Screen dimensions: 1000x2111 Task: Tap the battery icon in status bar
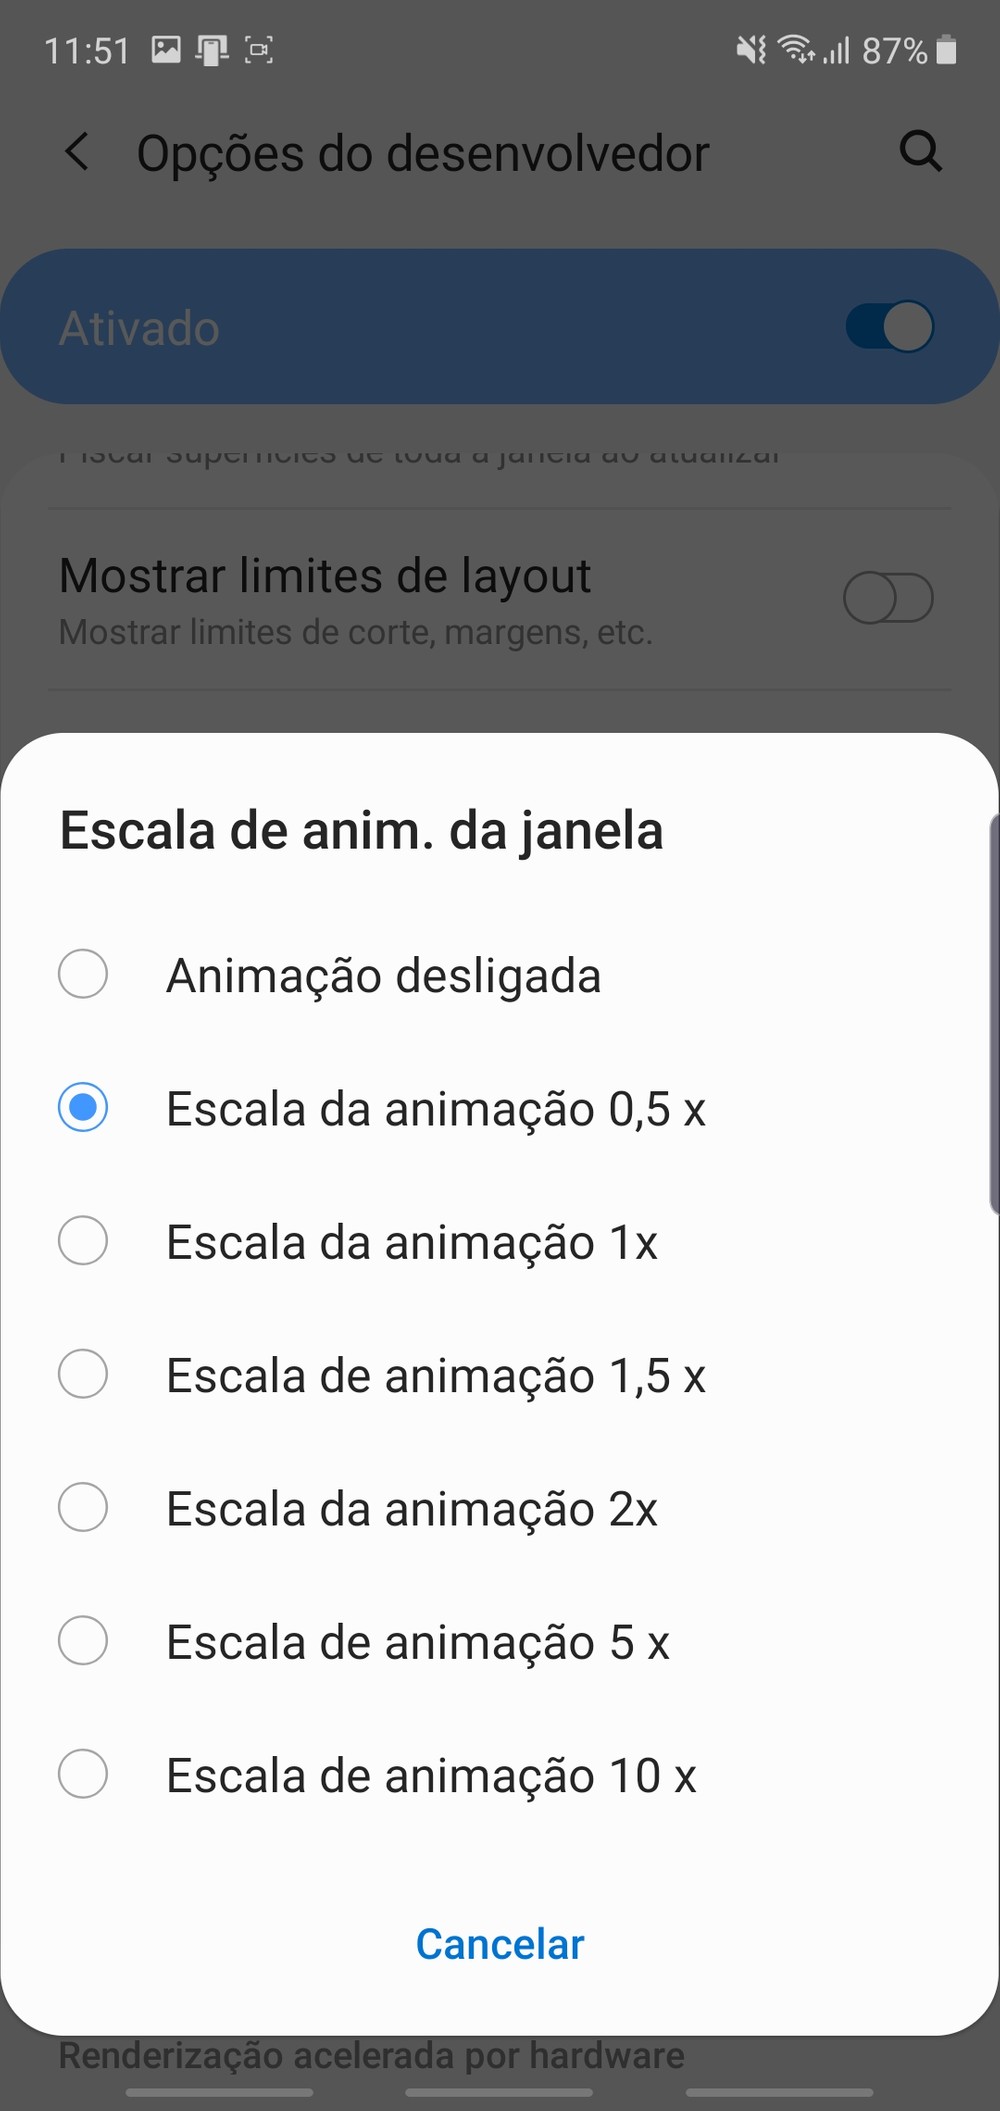point(946,49)
